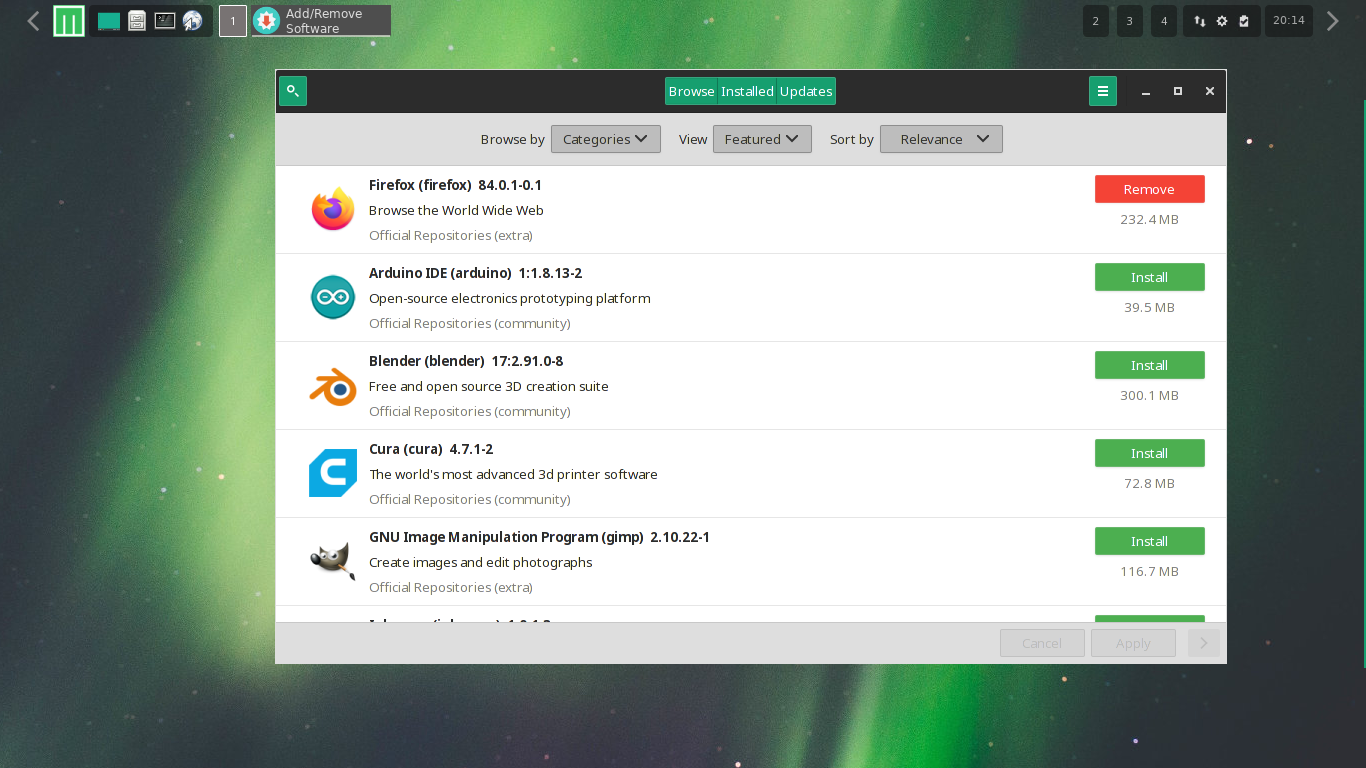This screenshot has height=768, width=1366.
Task: Click the '72.8 MB' size for Cura
Action: click(1149, 483)
